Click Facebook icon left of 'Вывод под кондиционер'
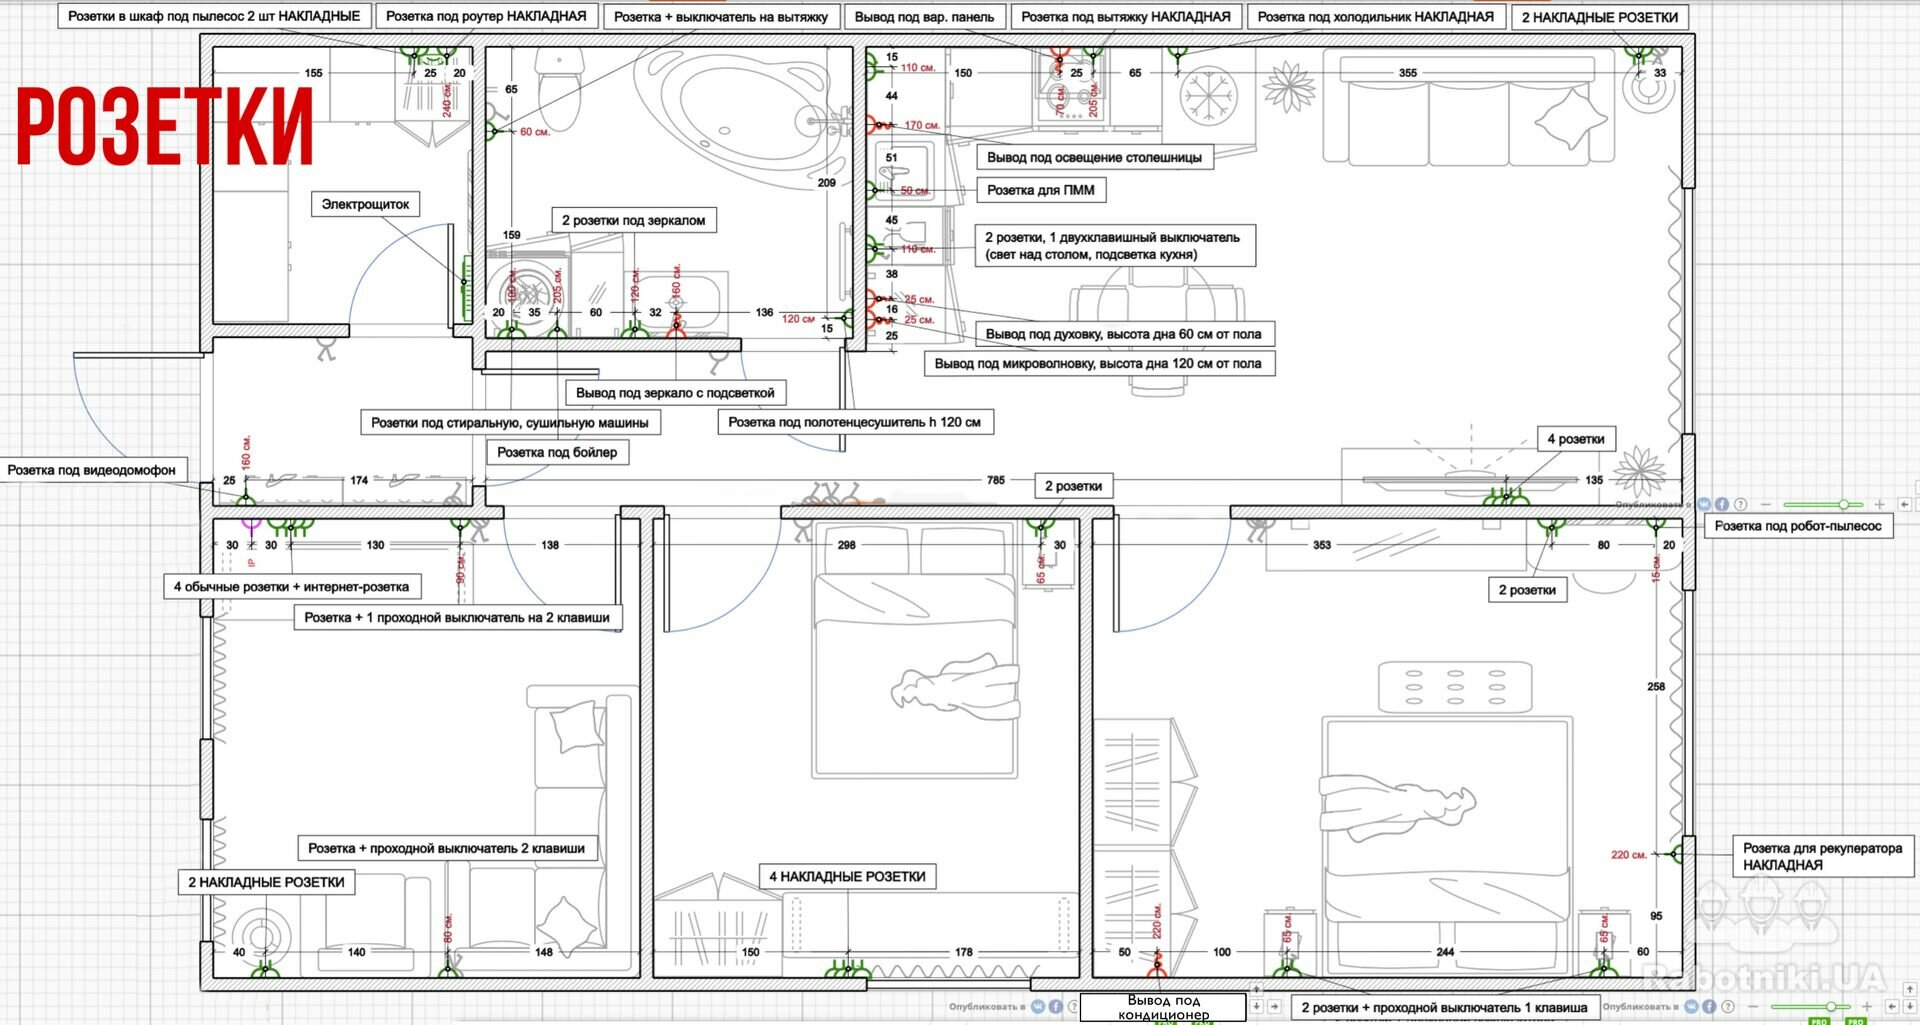1920x1025 pixels. click(1056, 1006)
